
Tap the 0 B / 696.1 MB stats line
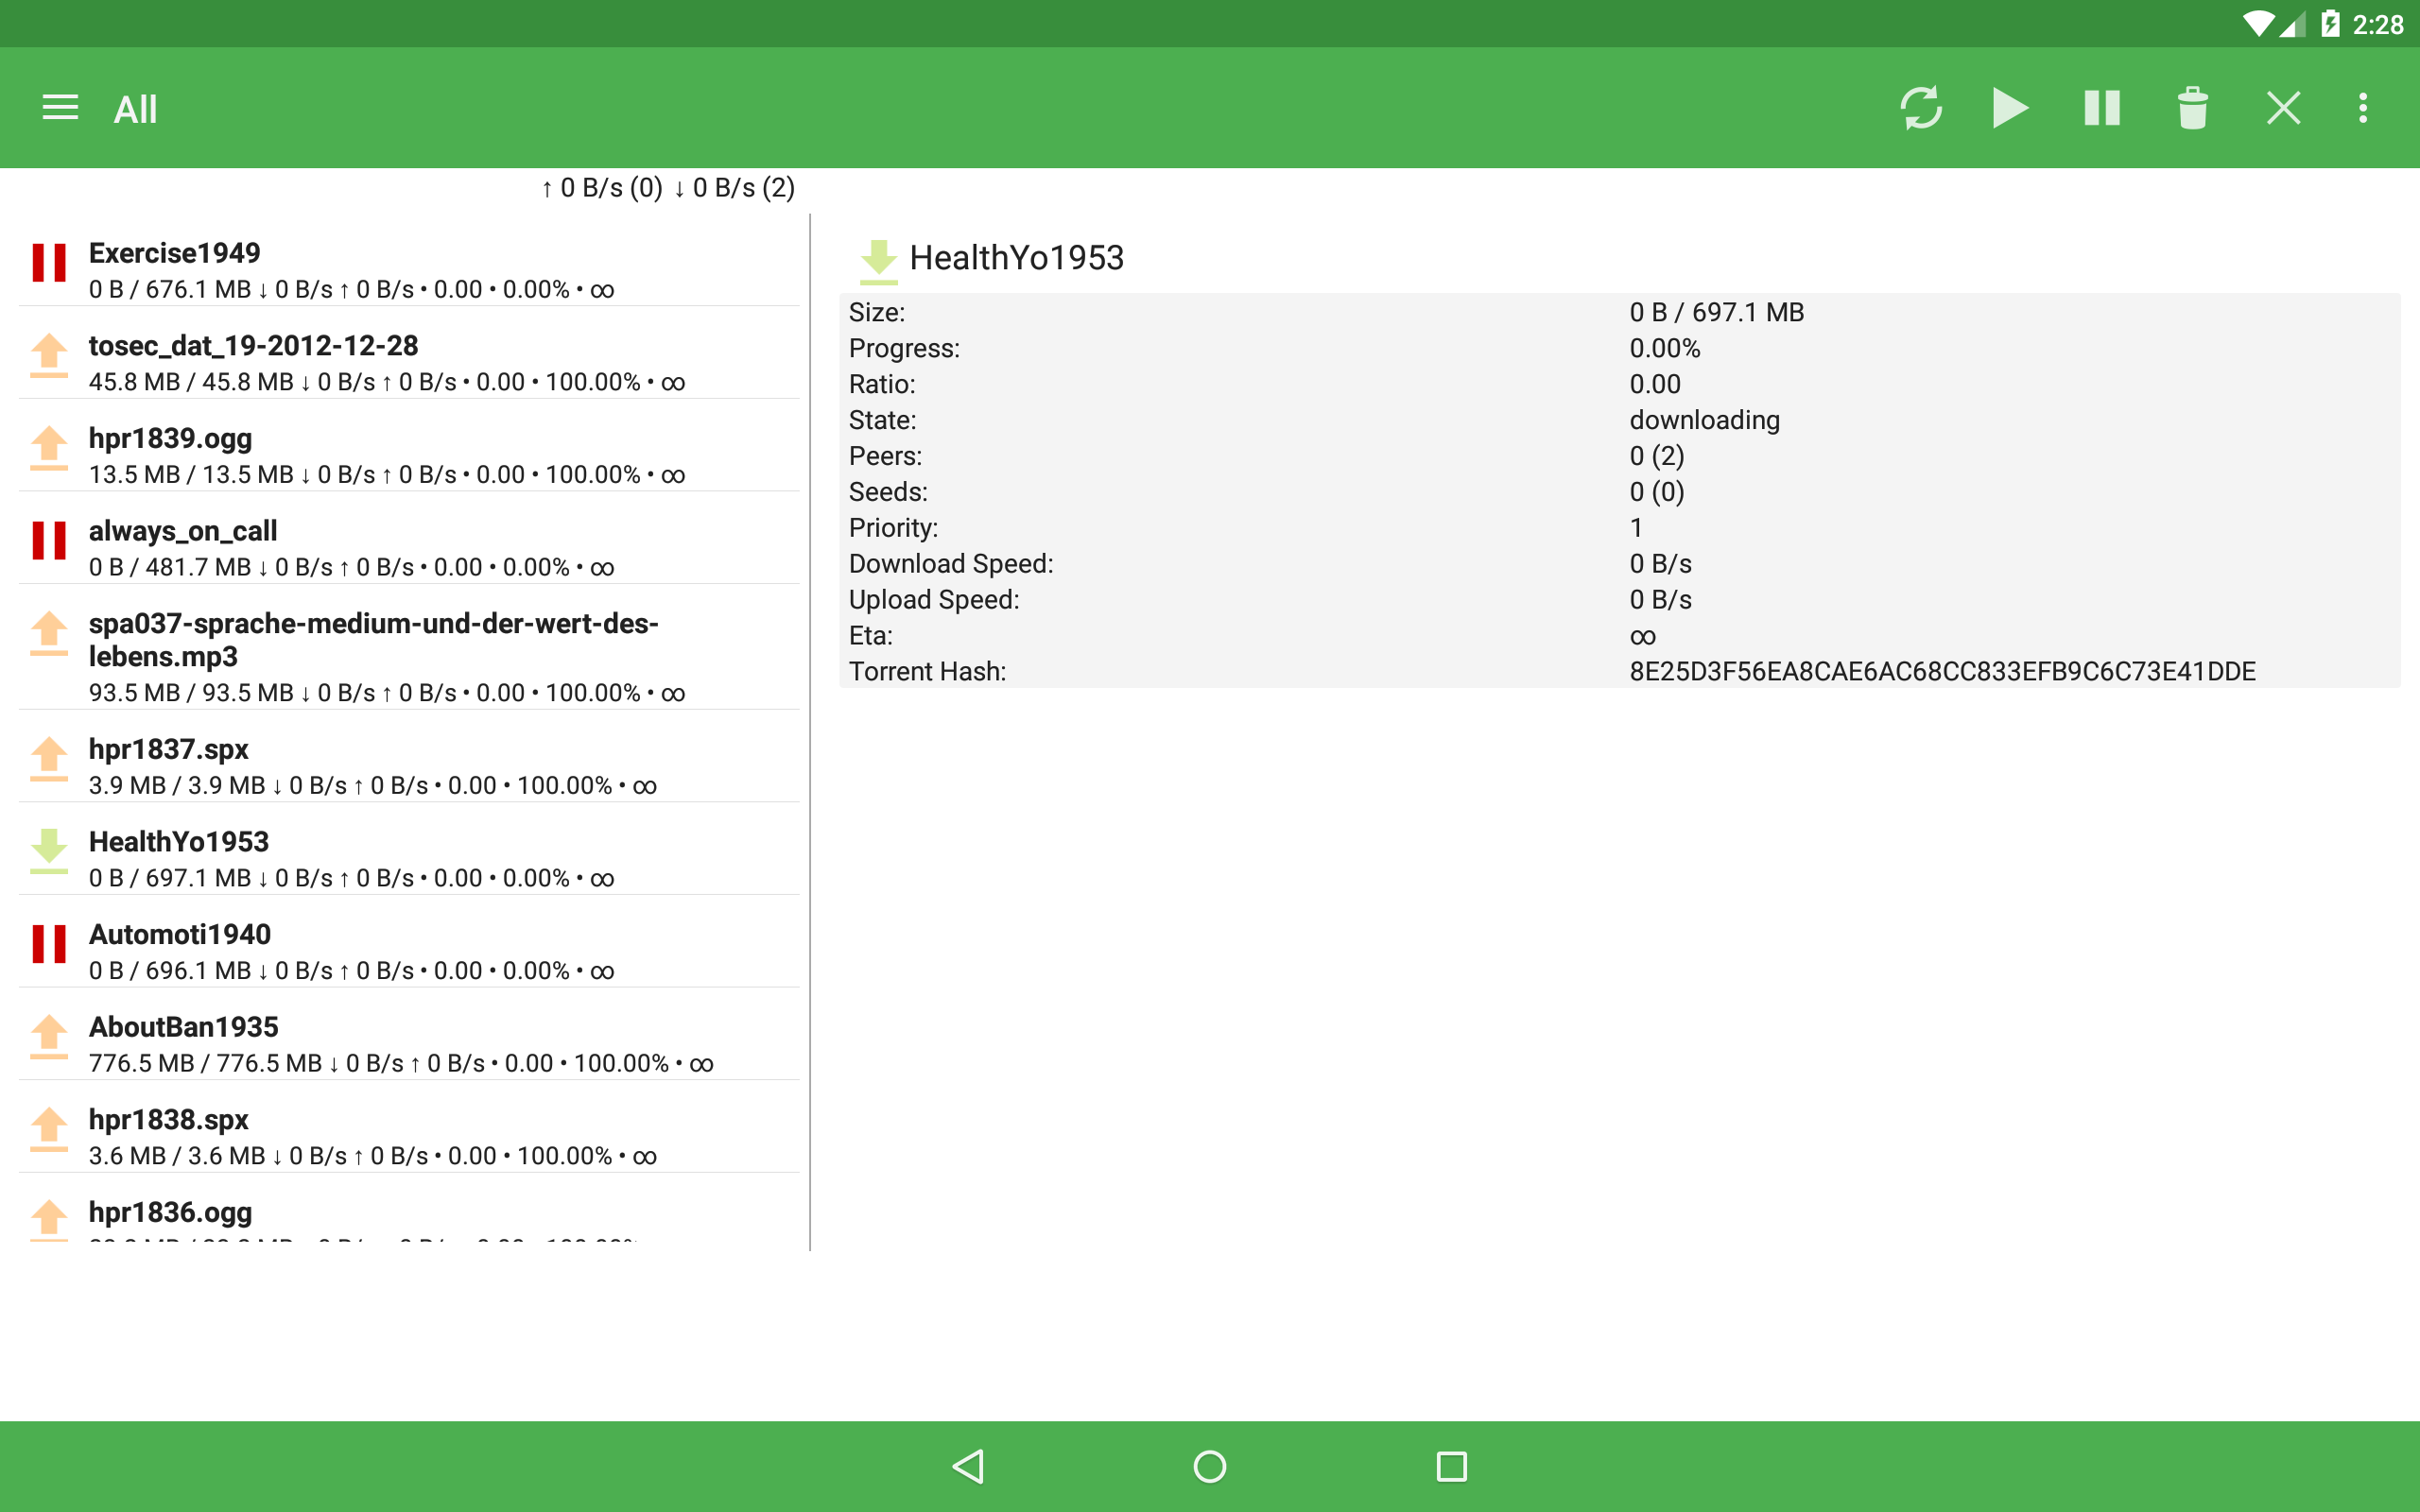tap(351, 971)
